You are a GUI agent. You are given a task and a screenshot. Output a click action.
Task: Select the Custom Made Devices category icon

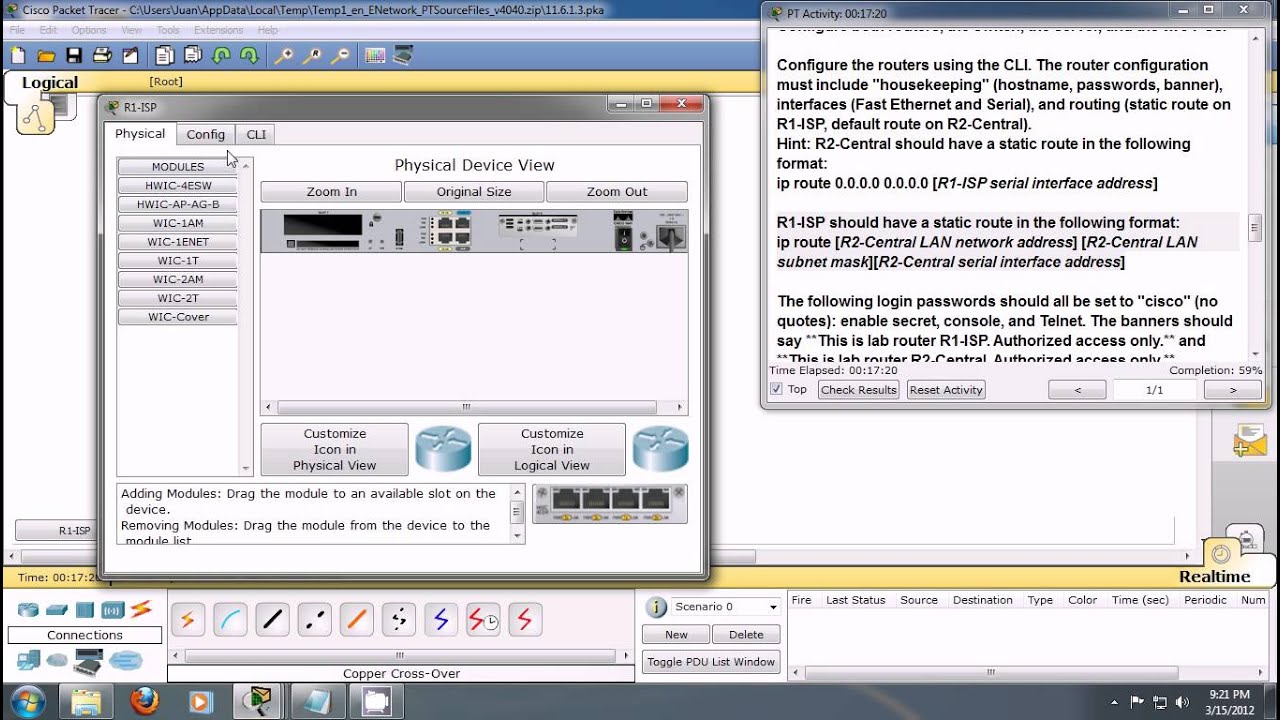89,660
